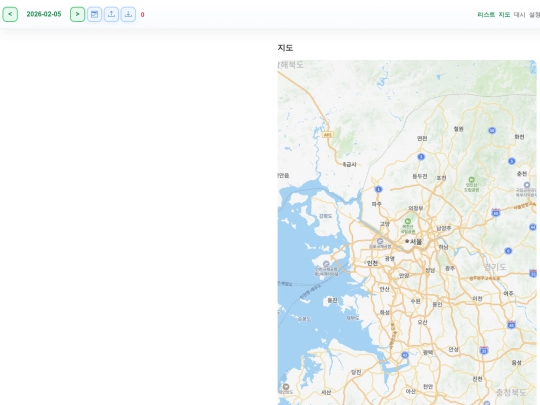Screen dimensions: 540x405
Task: Click the Incheon airport marker icon
Action: [326, 264]
